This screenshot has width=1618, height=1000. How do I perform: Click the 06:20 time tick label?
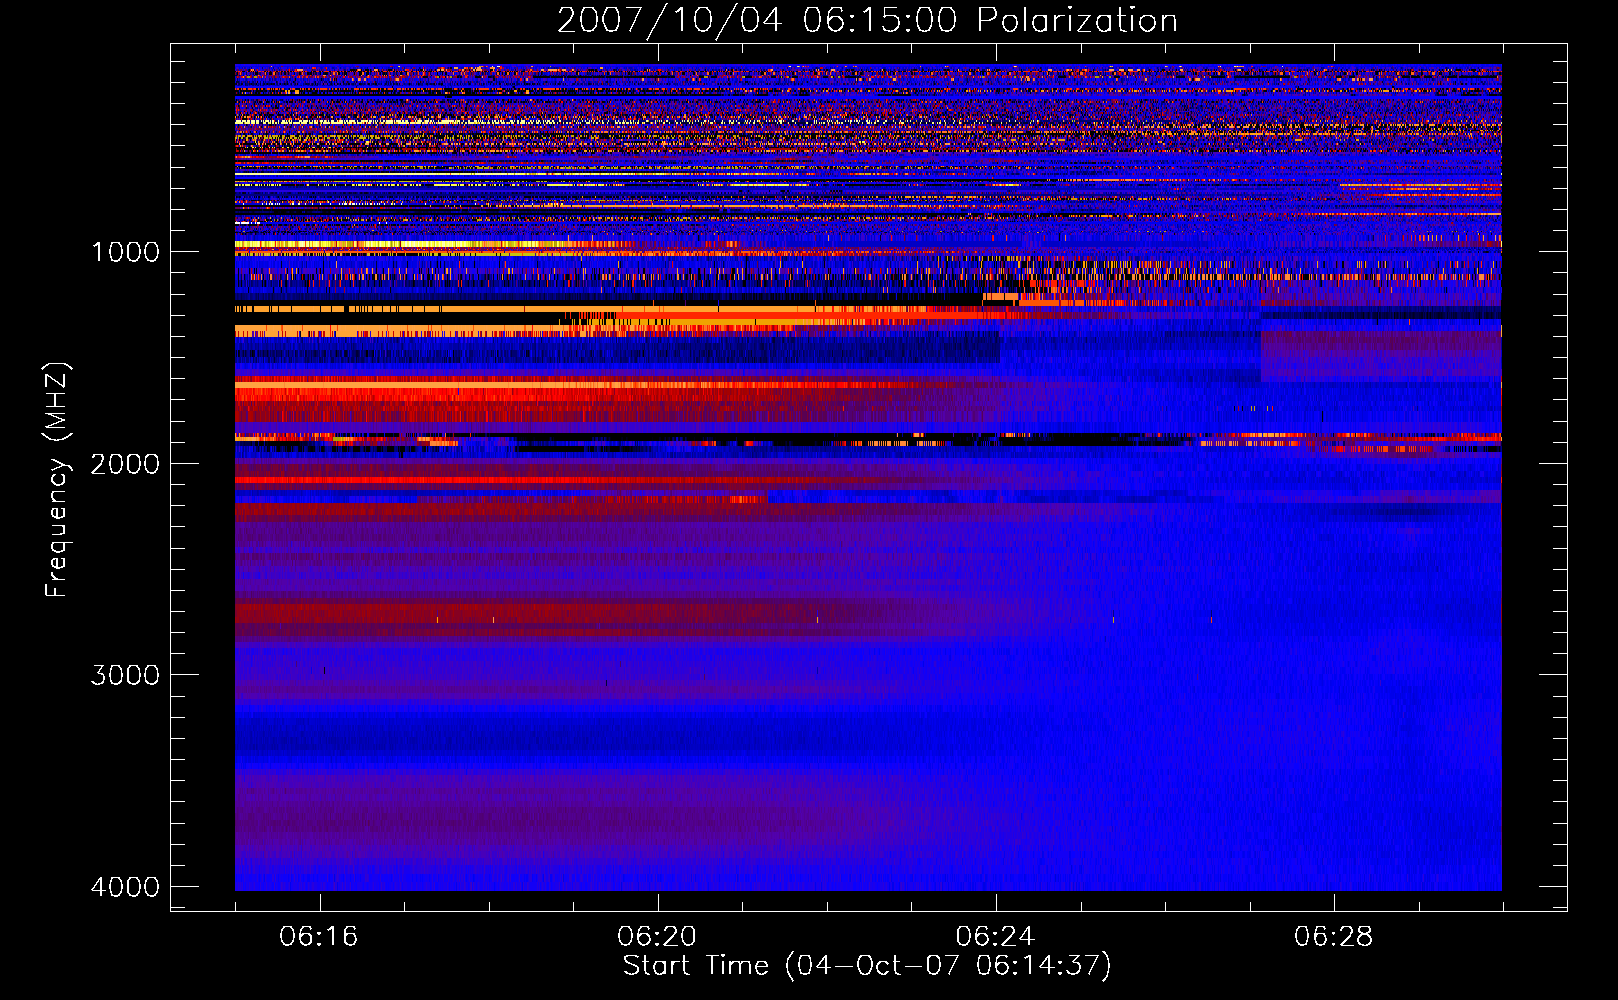pos(657,937)
